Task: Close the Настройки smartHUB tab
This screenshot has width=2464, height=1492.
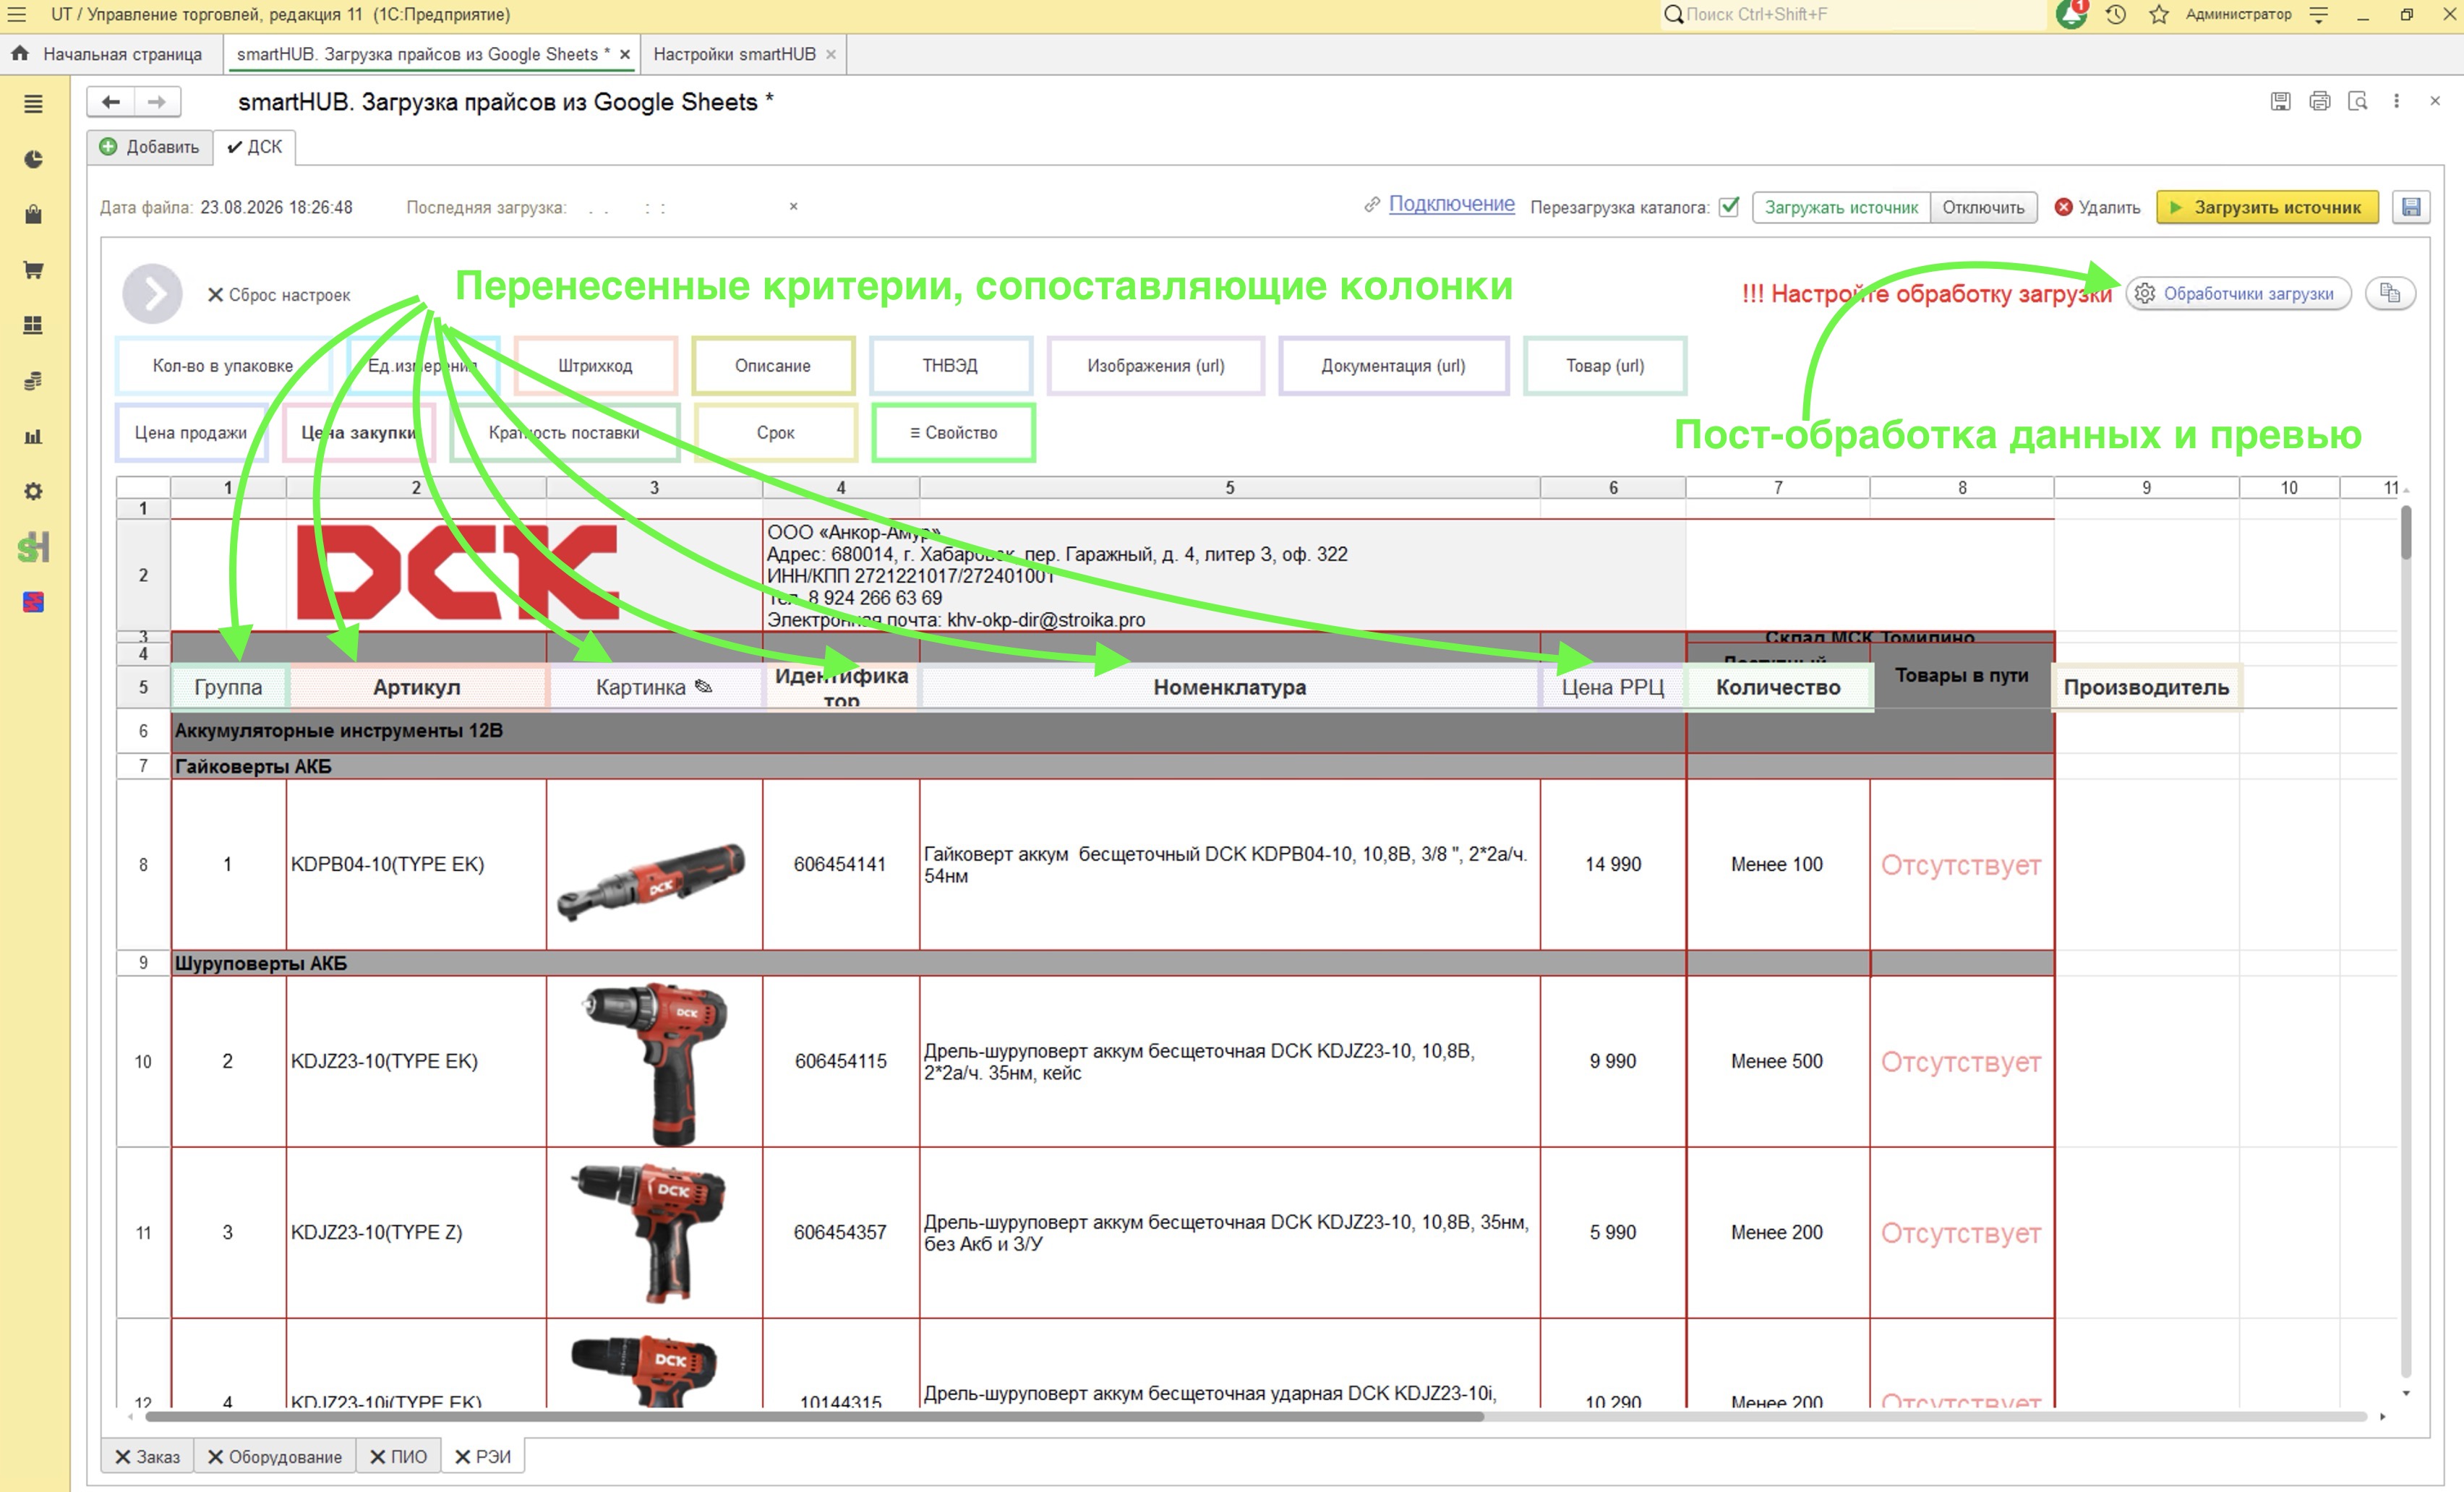Action: 830,54
